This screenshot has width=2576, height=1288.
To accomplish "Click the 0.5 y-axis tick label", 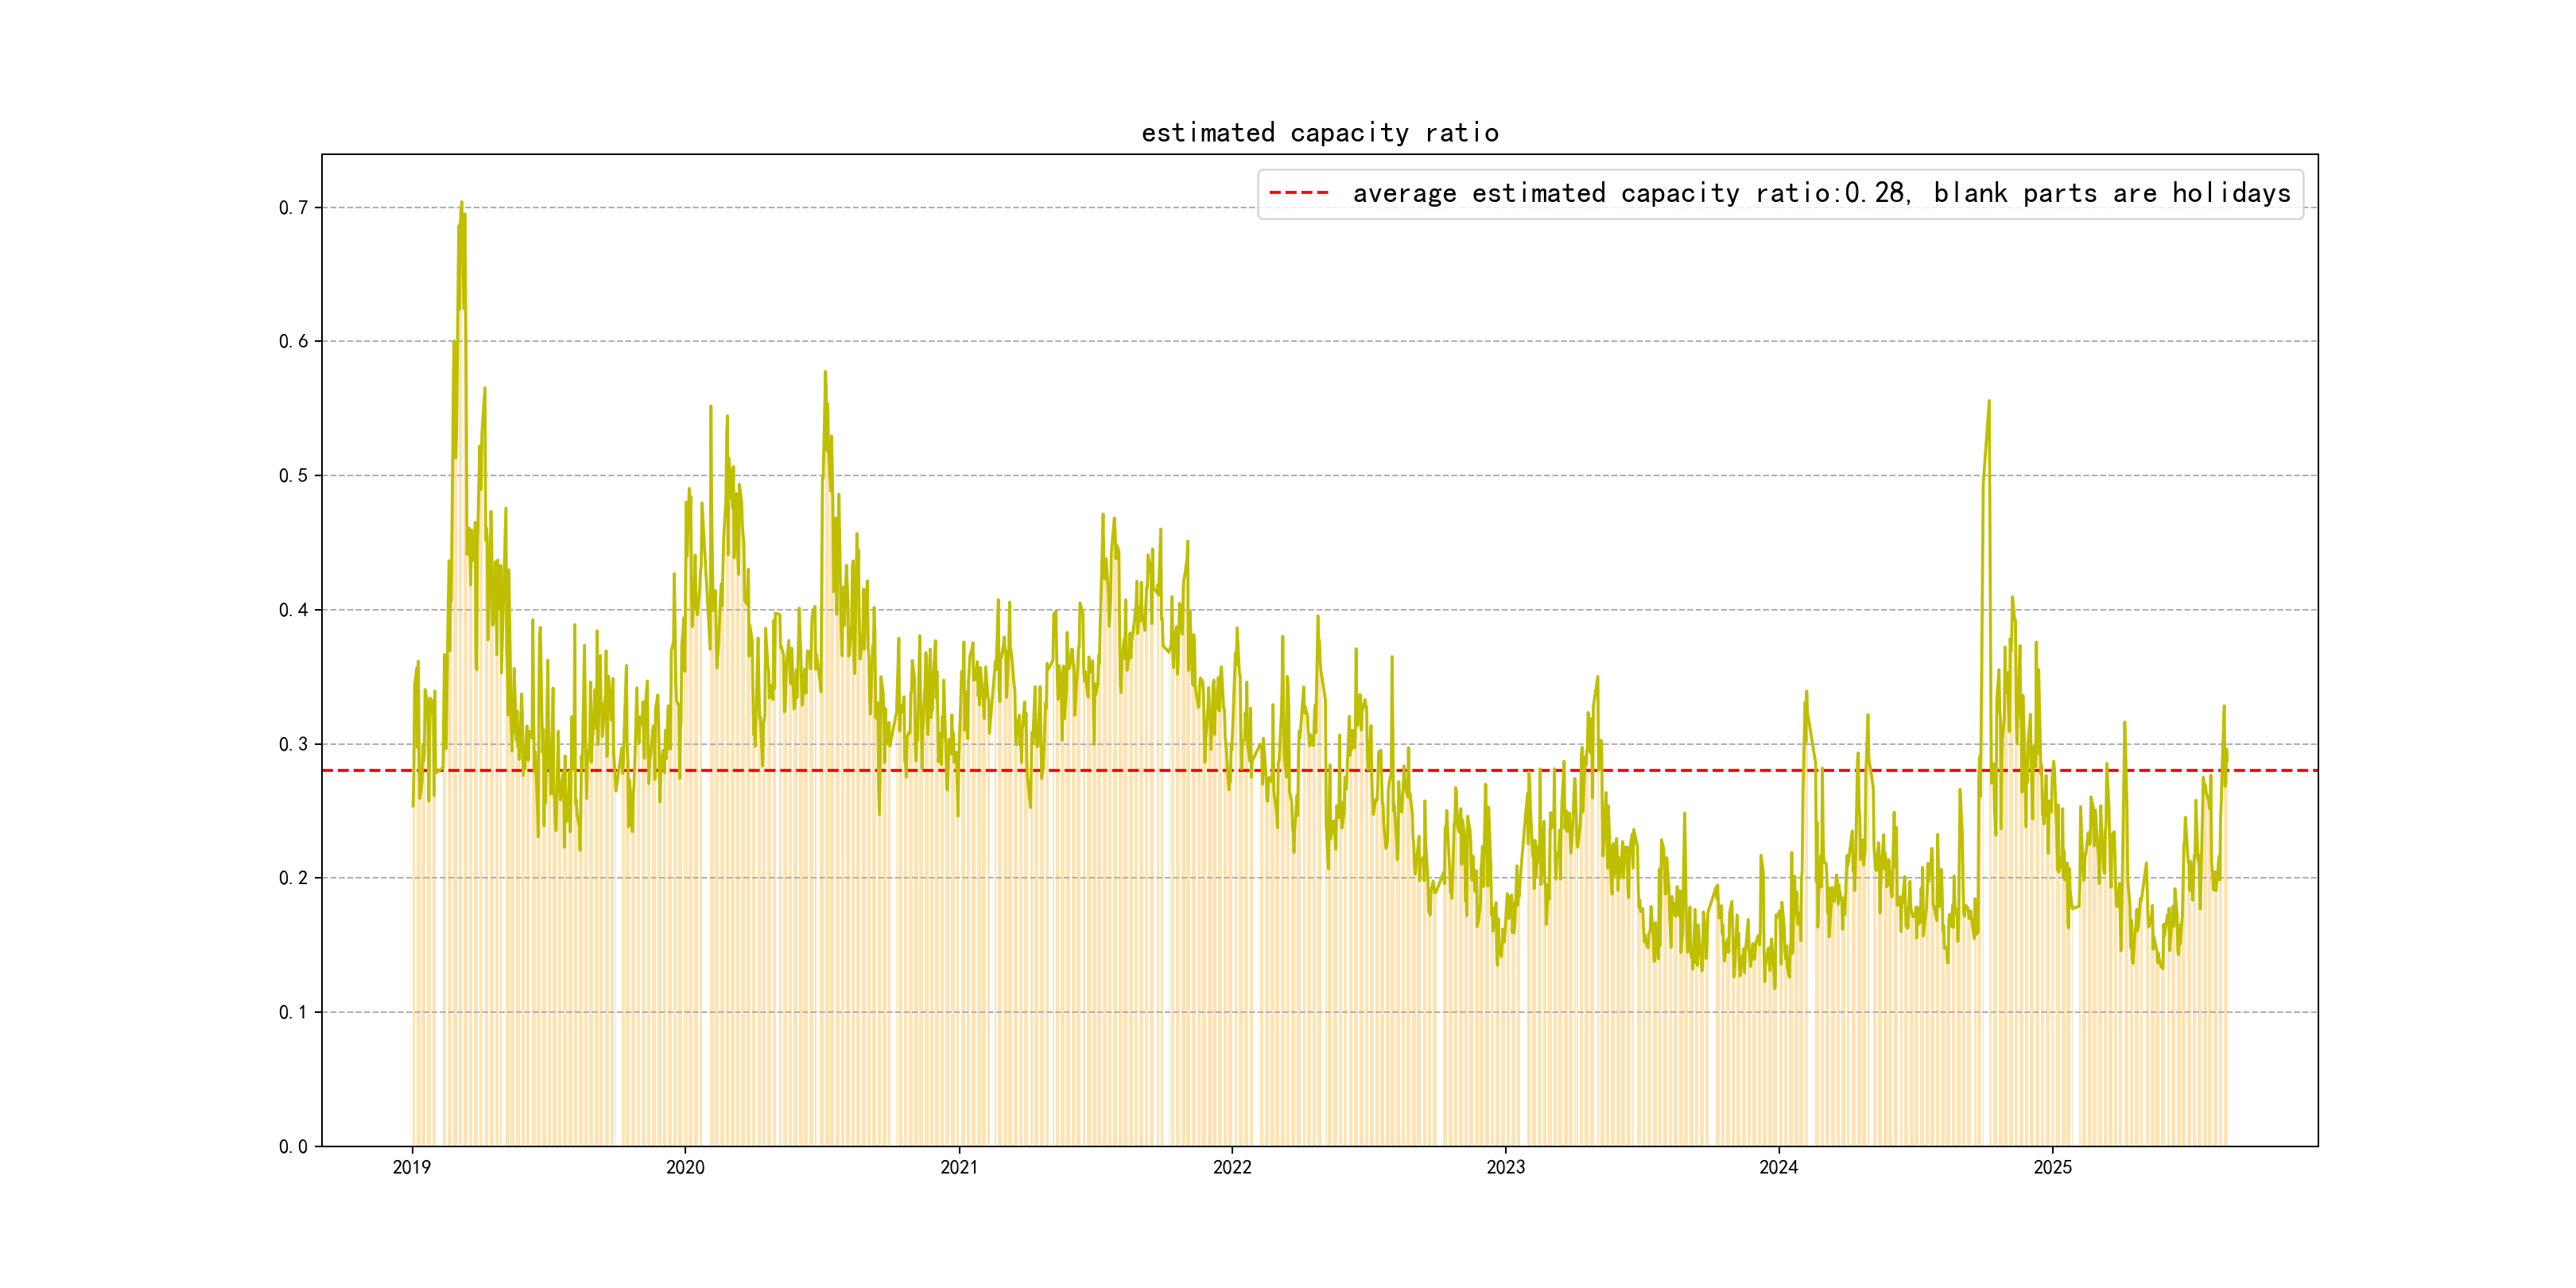I will (293, 476).
